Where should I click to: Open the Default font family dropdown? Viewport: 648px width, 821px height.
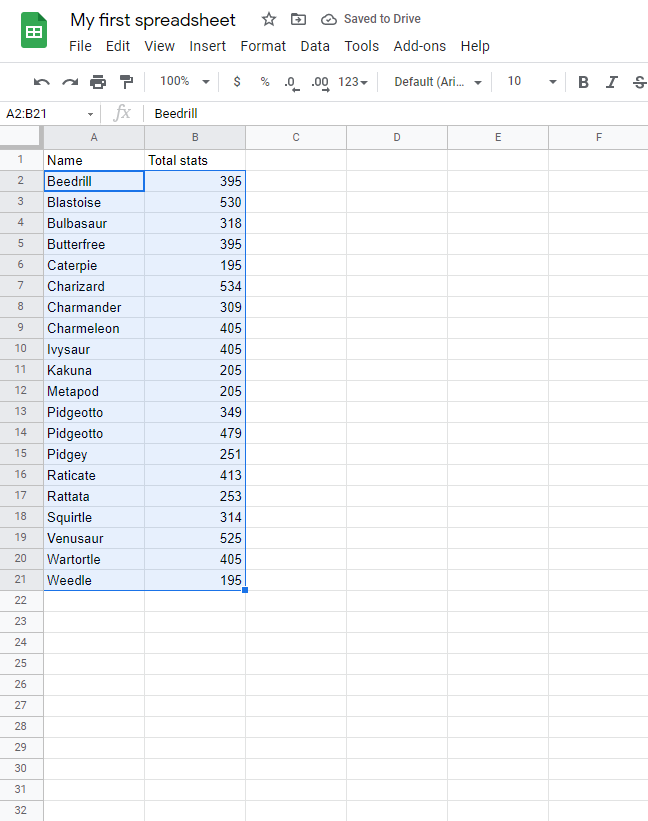438,82
